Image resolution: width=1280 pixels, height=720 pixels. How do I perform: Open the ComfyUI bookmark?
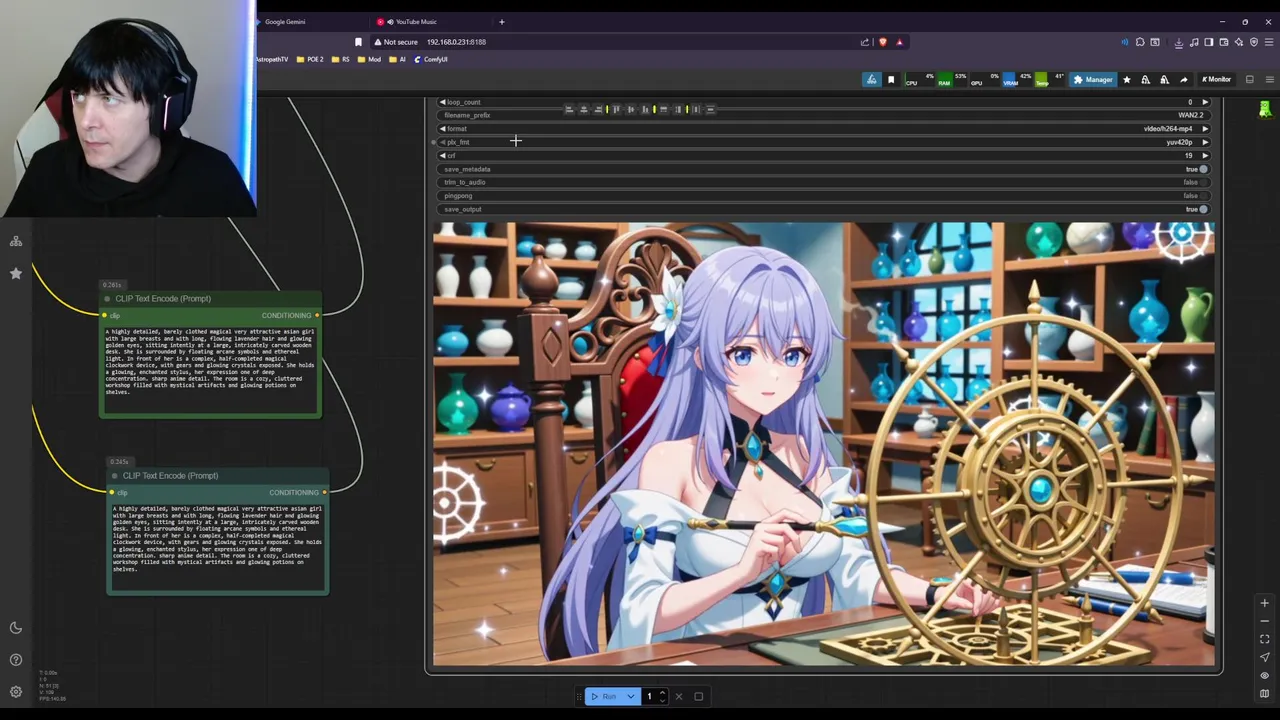(x=430, y=60)
